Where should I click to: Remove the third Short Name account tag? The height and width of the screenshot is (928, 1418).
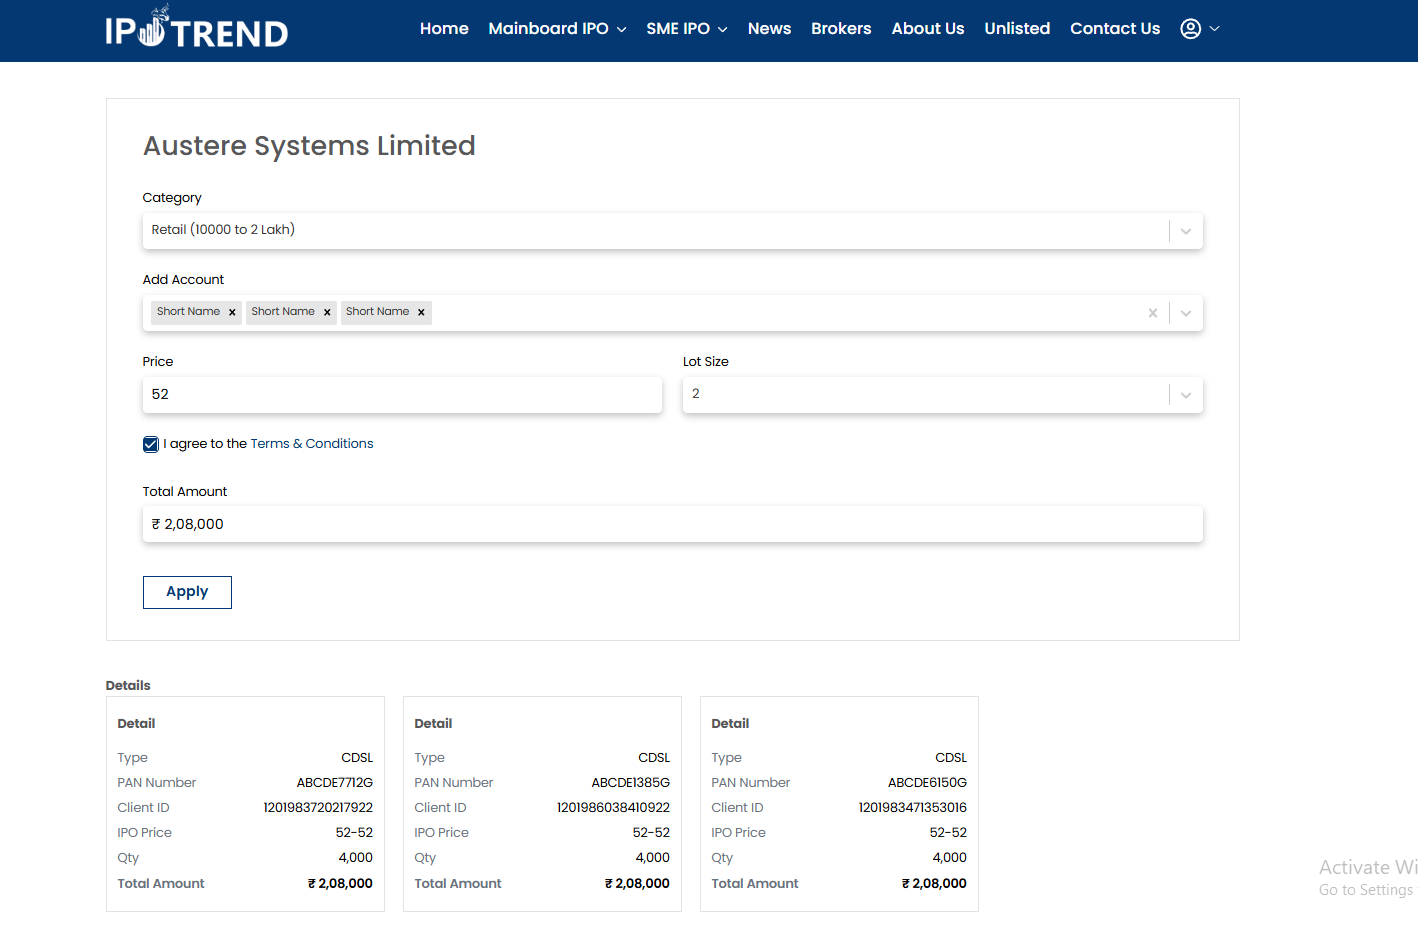[x=421, y=312]
